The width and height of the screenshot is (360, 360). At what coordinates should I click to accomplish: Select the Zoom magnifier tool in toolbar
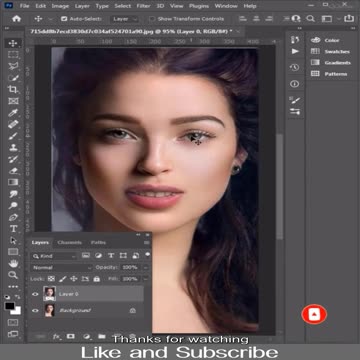click(13, 275)
